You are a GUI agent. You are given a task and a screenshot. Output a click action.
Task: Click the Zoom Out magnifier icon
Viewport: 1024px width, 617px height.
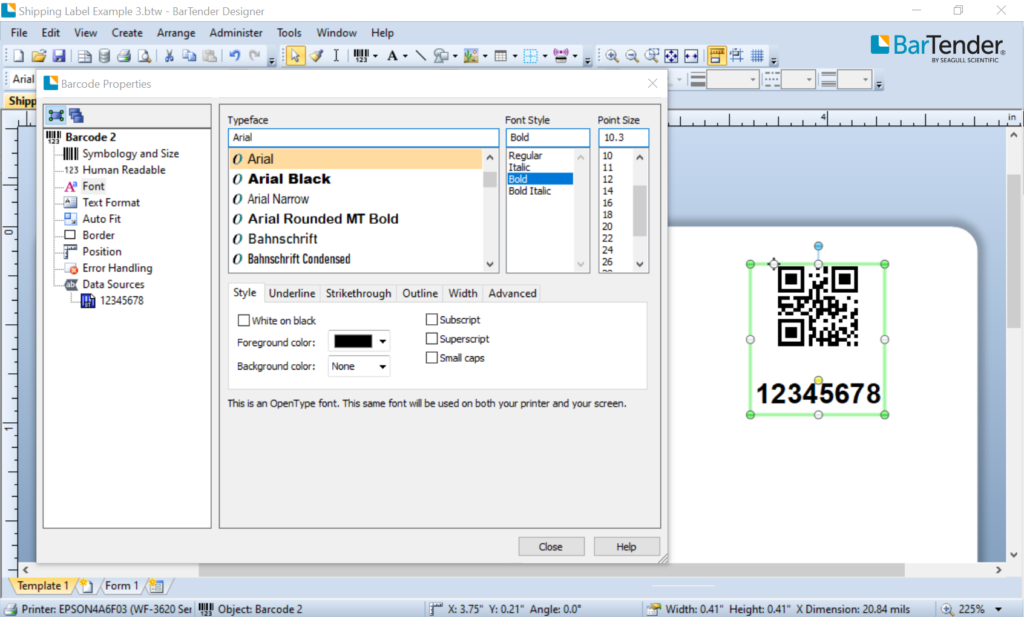[x=632, y=56]
